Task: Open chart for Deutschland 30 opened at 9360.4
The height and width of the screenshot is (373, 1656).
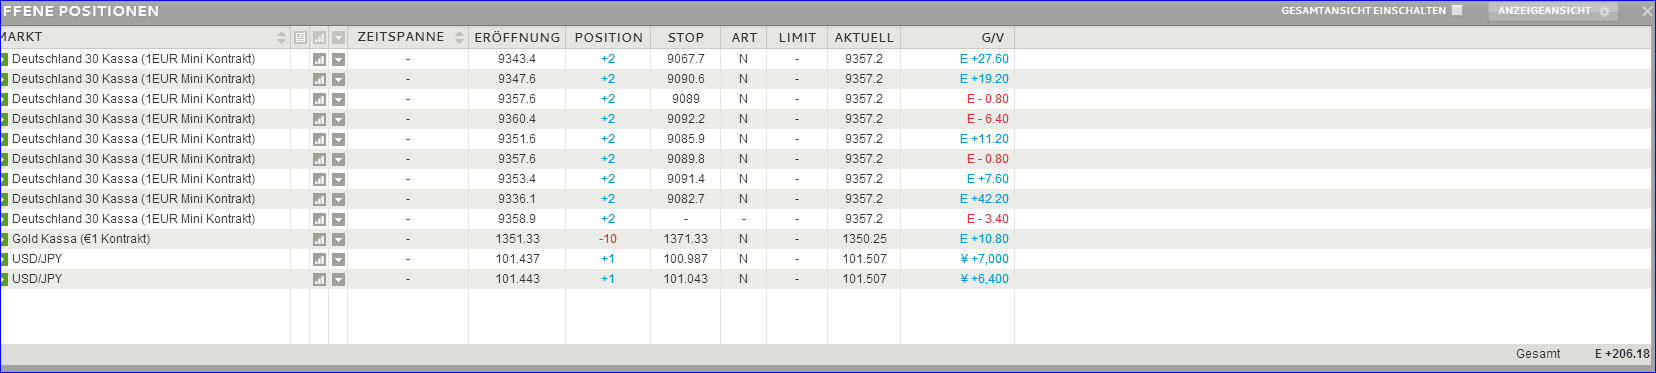Action: (x=319, y=119)
